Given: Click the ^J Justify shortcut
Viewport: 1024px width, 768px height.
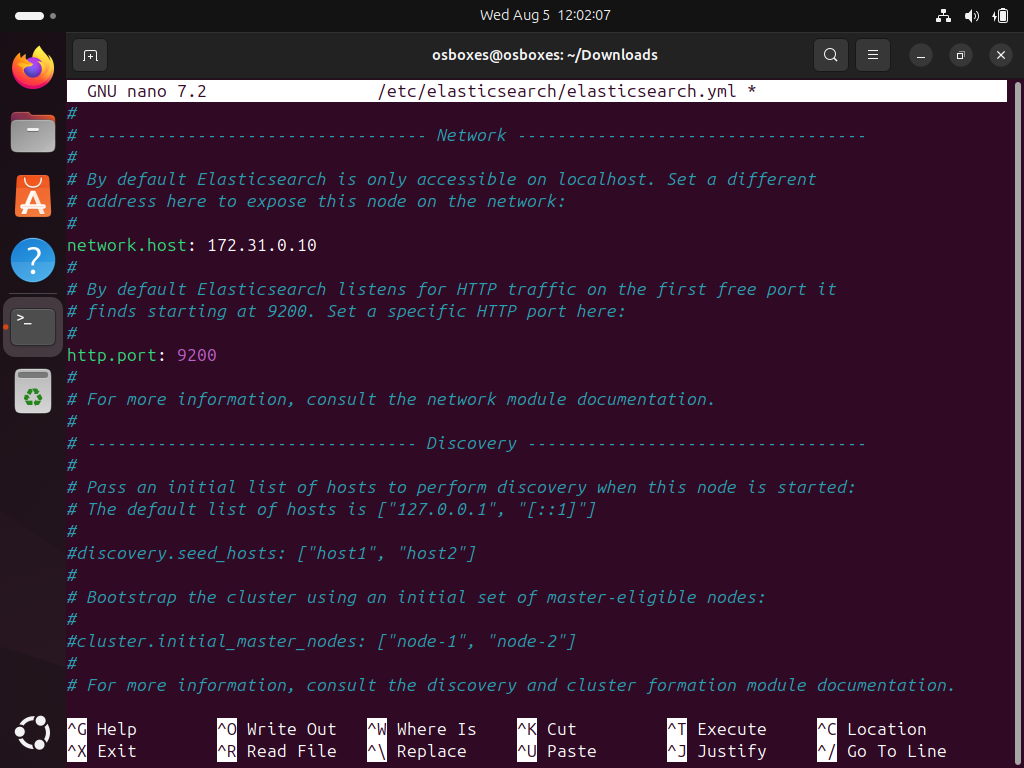Looking at the screenshot, I should (x=717, y=751).
